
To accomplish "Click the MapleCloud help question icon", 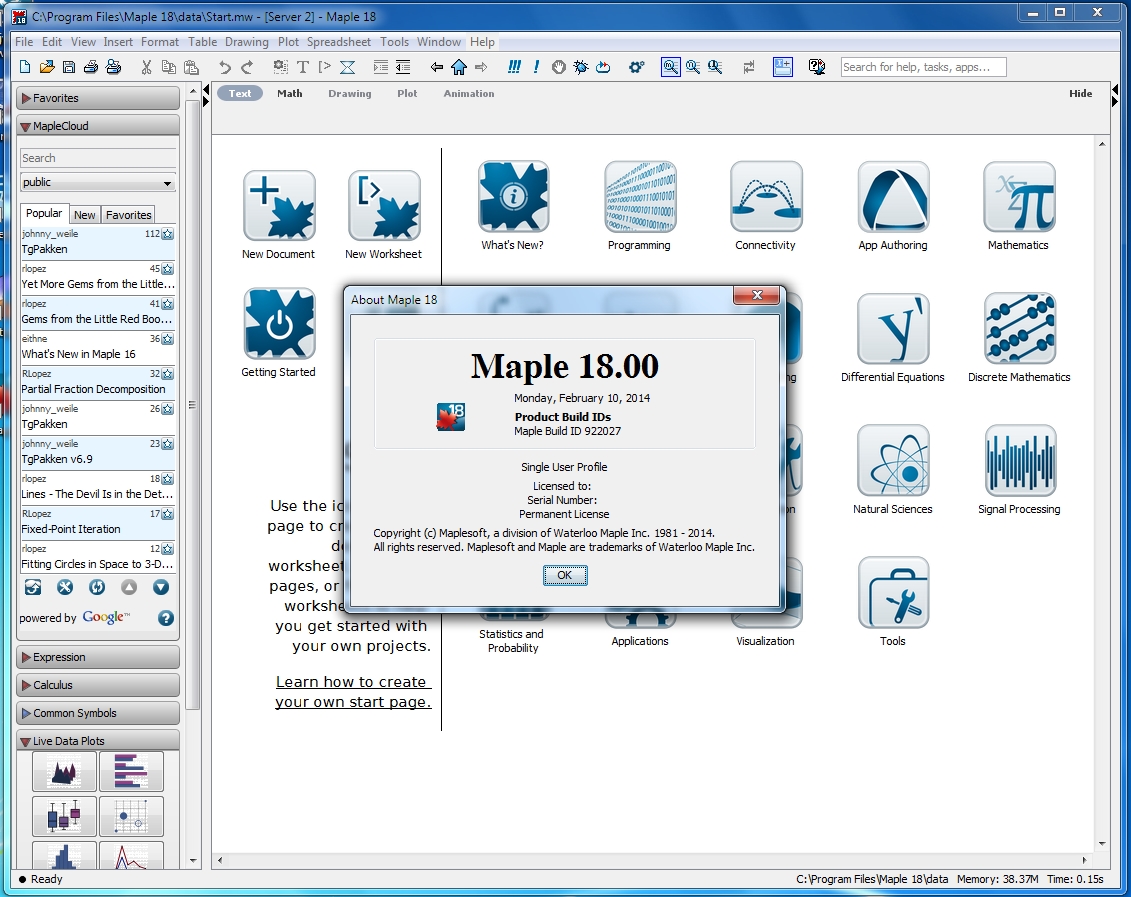I will point(165,618).
